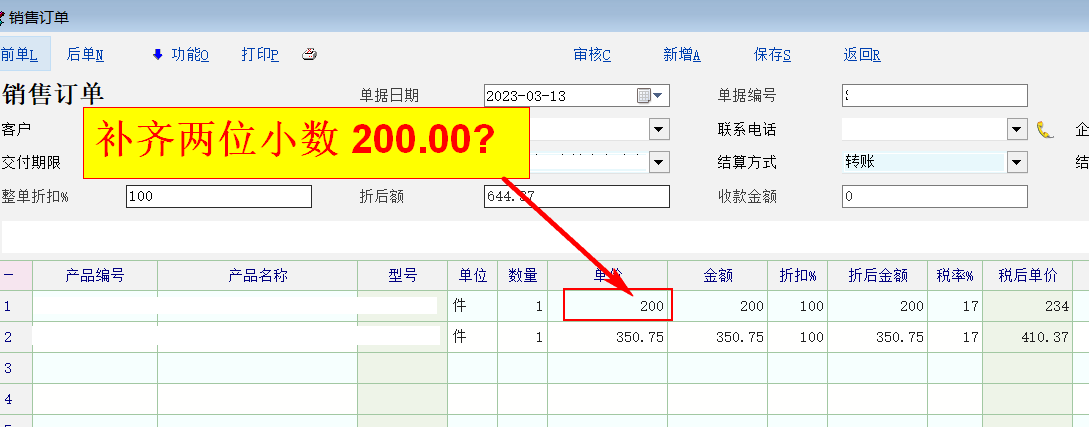This screenshot has height=427, width=1089.
Task: Click the printer icon in the toolbar
Action: [310, 55]
